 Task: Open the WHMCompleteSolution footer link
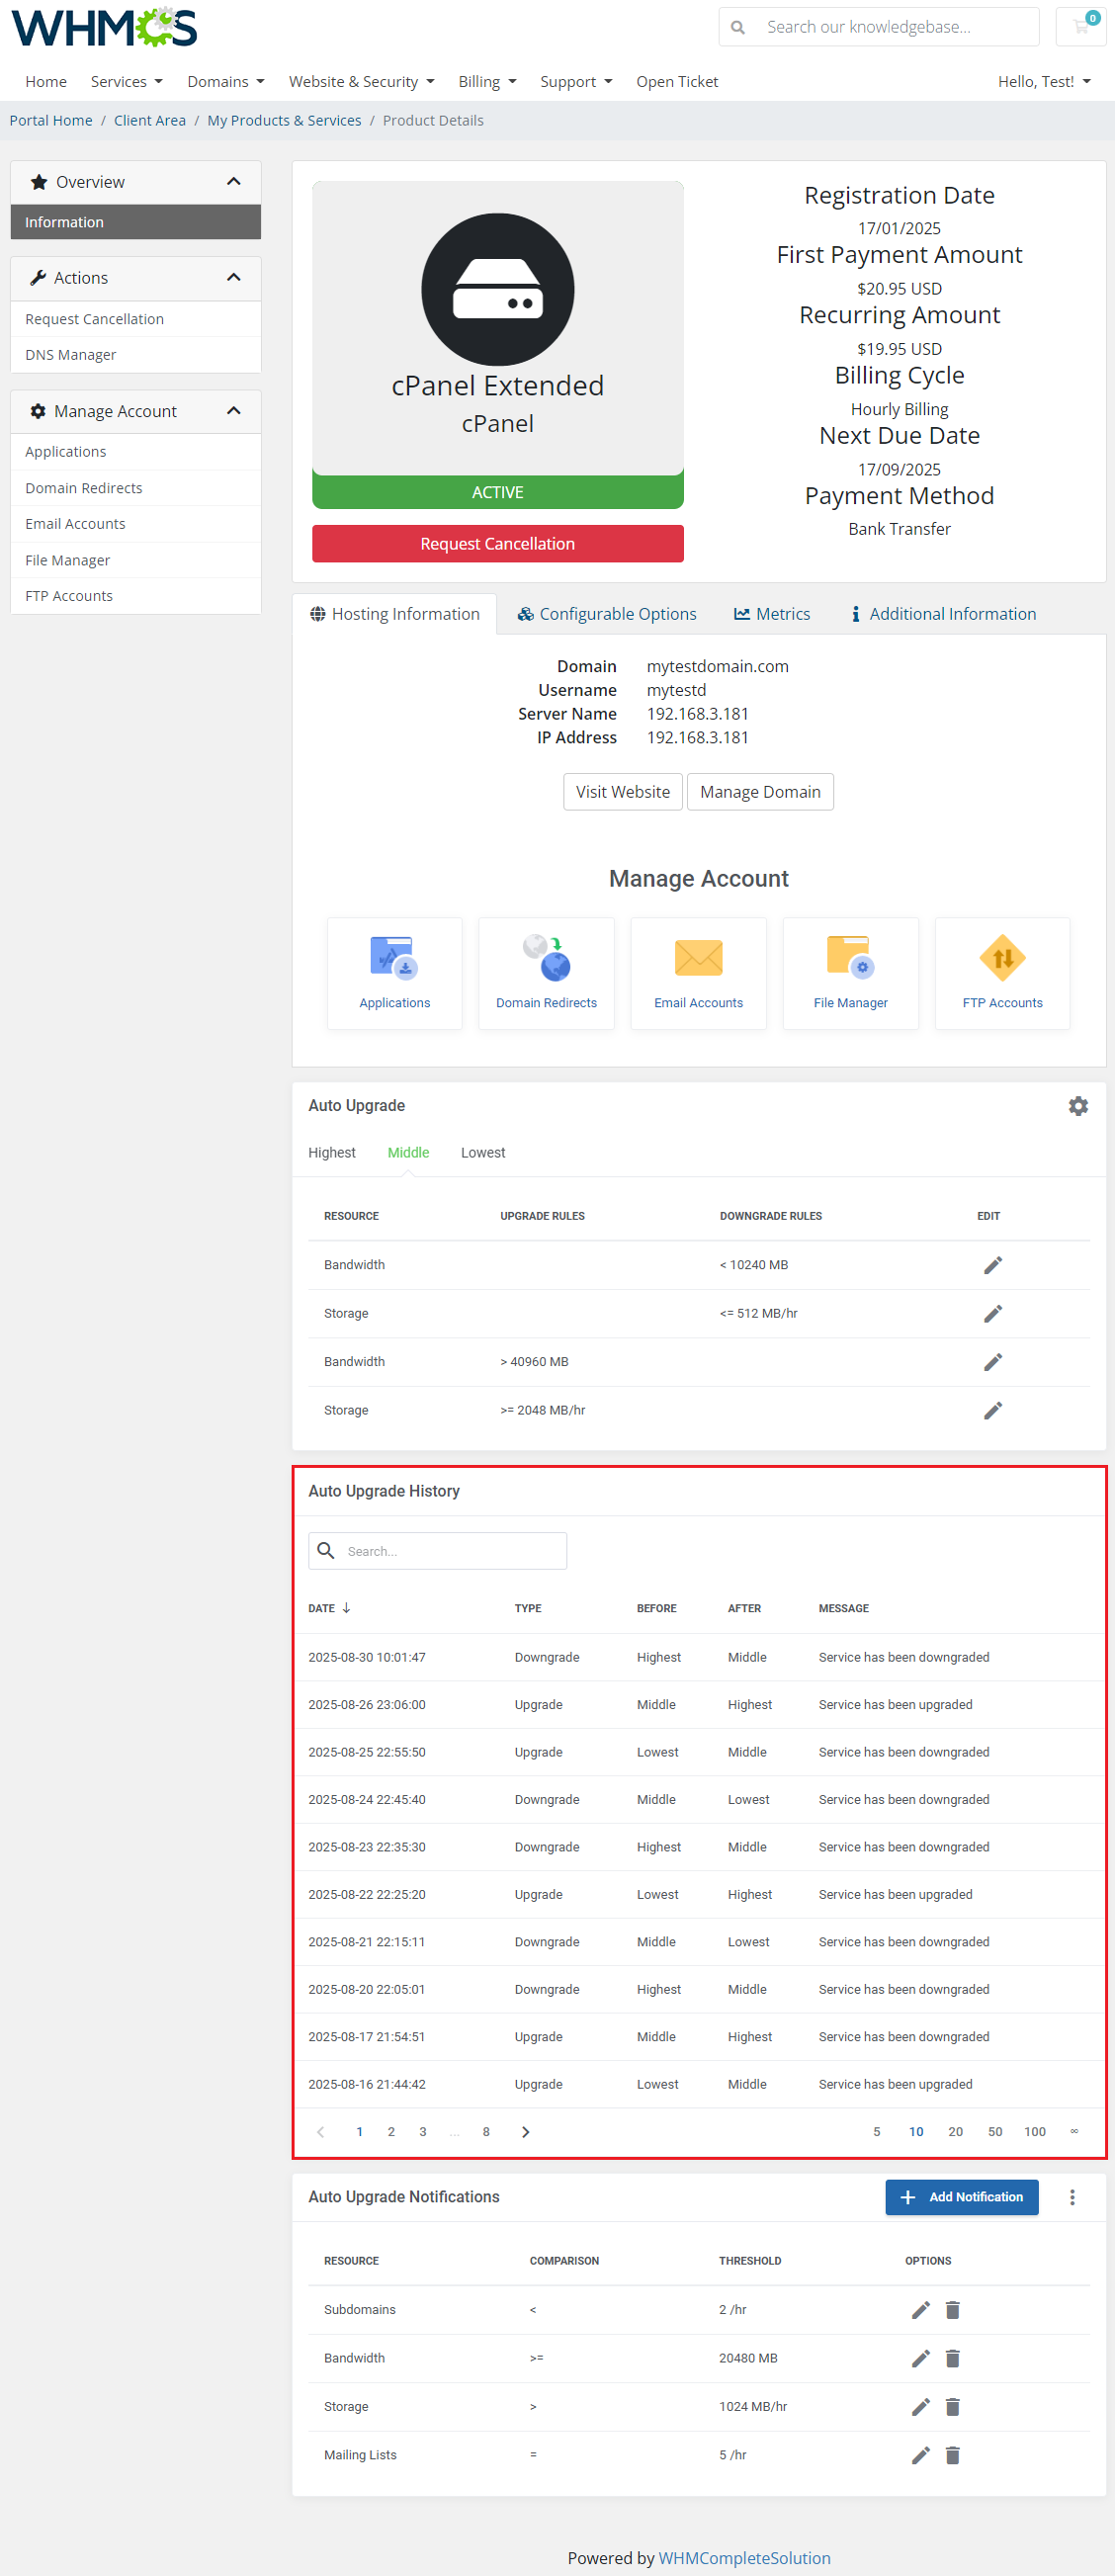[744, 2558]
